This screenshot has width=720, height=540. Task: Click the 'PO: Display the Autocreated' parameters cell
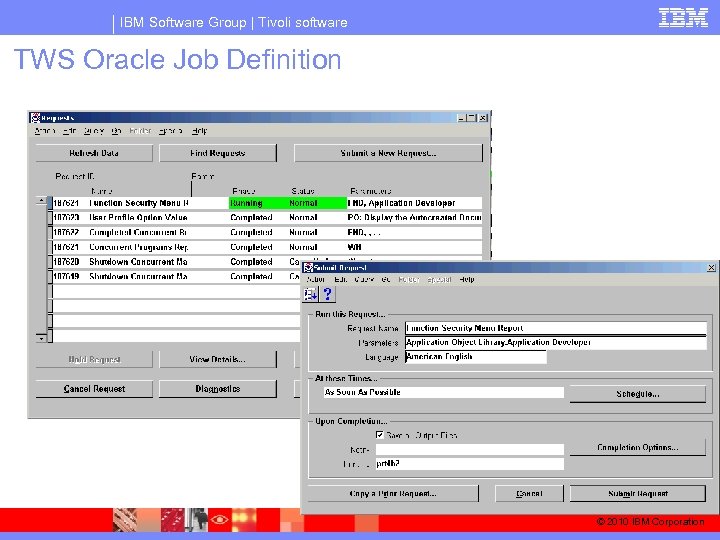click(415, 218)
